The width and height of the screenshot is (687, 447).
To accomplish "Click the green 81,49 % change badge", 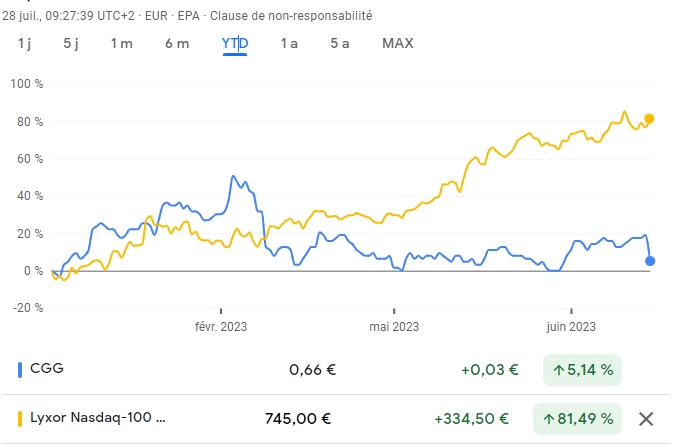I will (579, 419).
